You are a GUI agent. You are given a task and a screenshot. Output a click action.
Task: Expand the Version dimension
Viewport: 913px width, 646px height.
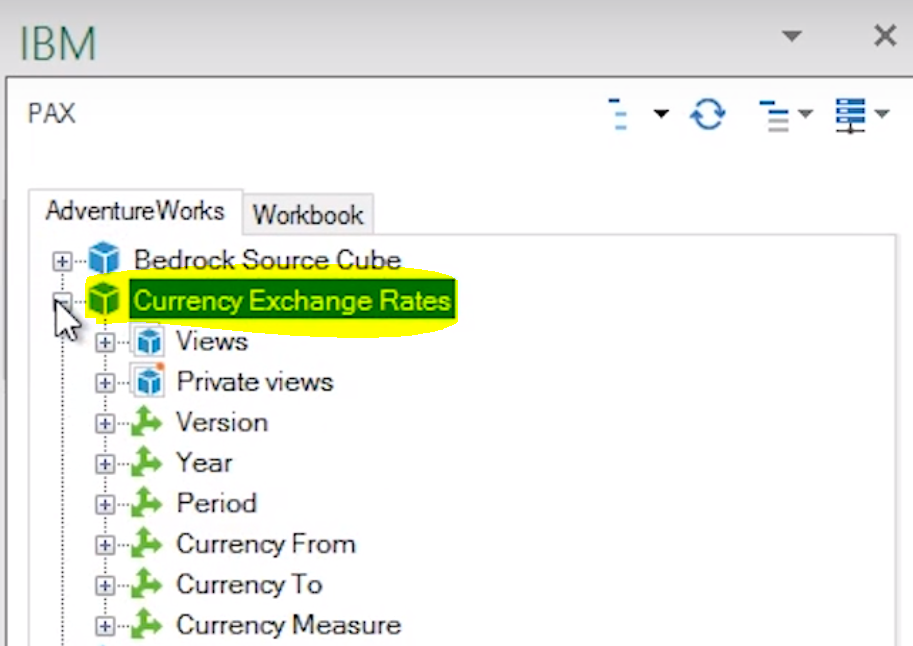[x=105, y=423]
